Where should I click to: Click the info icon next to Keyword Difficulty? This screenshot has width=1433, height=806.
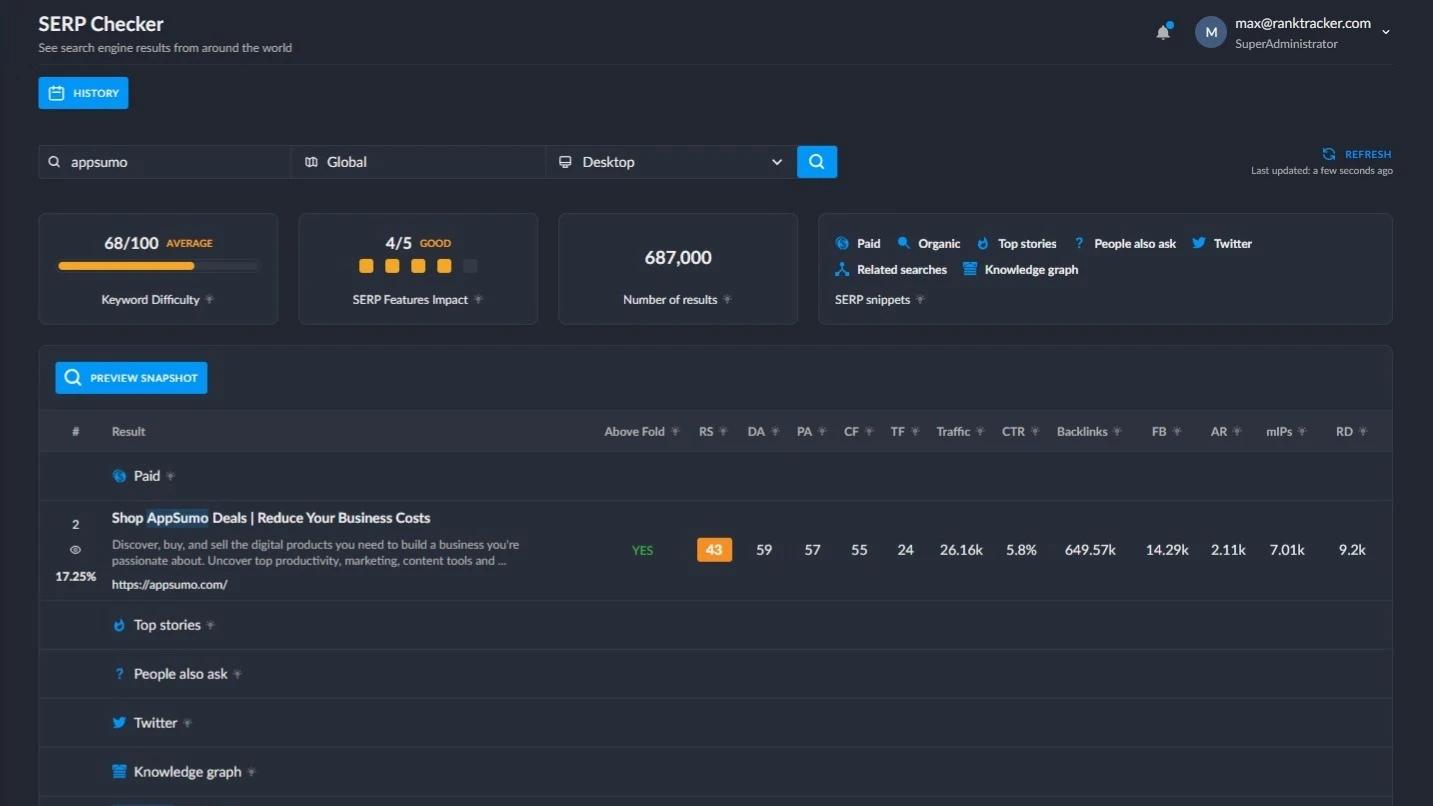[x=210, y=300]
